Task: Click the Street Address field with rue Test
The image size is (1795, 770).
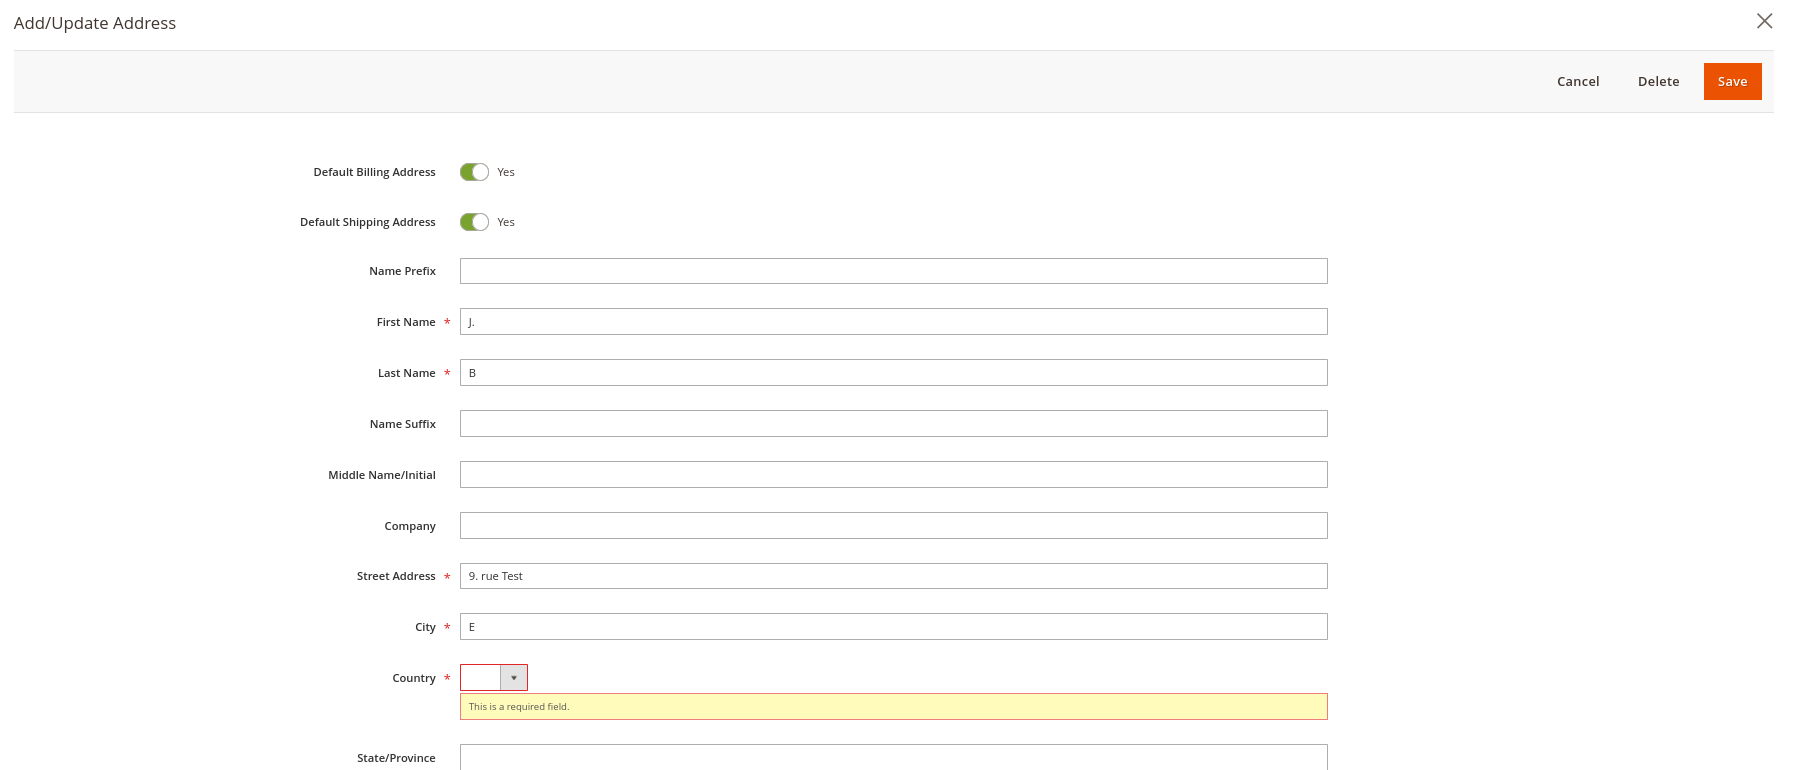Action: pyautogui.click(x=893, y=576)
